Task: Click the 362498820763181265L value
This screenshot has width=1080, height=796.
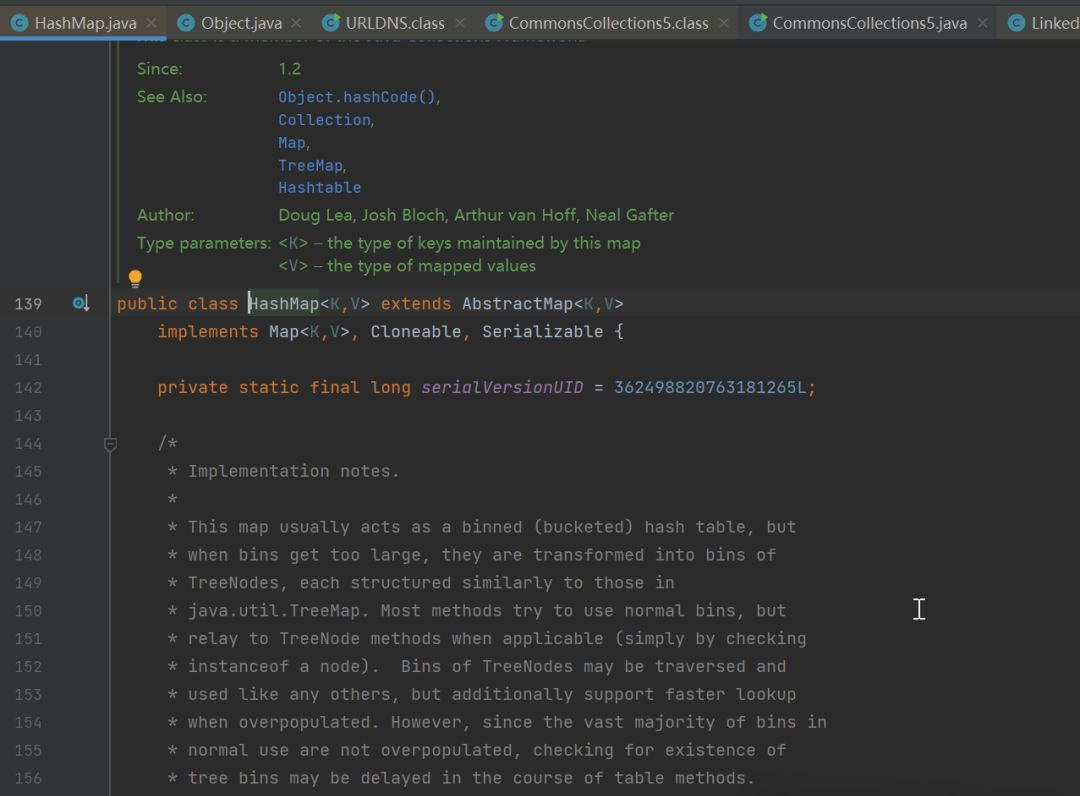Action: coord(709,388)
